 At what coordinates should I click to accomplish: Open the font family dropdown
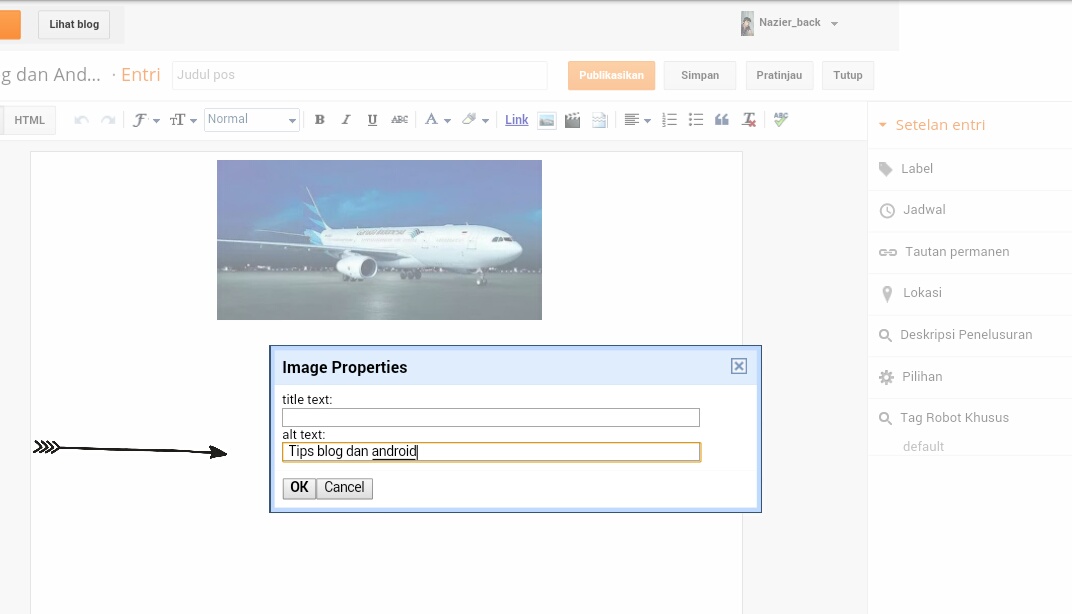click(x=146, y=120)
